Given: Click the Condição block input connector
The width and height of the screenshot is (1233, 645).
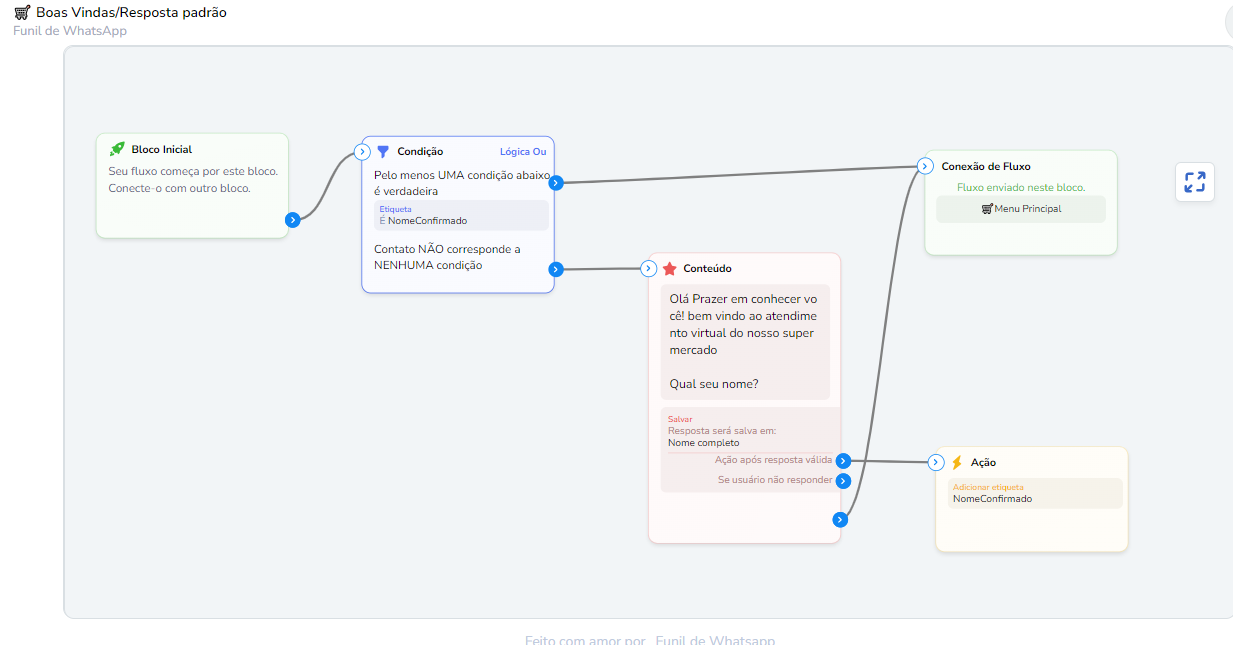Looking at the screenshot, I should pos(363,152).
